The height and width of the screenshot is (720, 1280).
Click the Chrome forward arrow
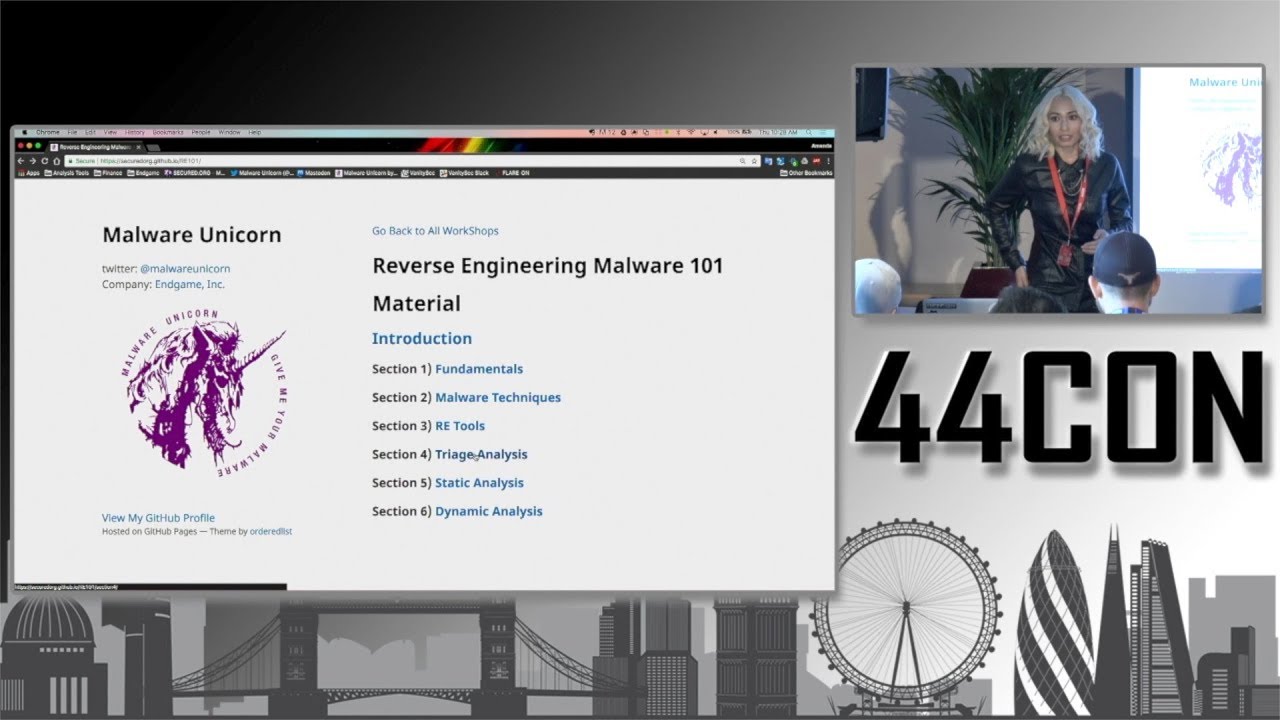(32, 161)
